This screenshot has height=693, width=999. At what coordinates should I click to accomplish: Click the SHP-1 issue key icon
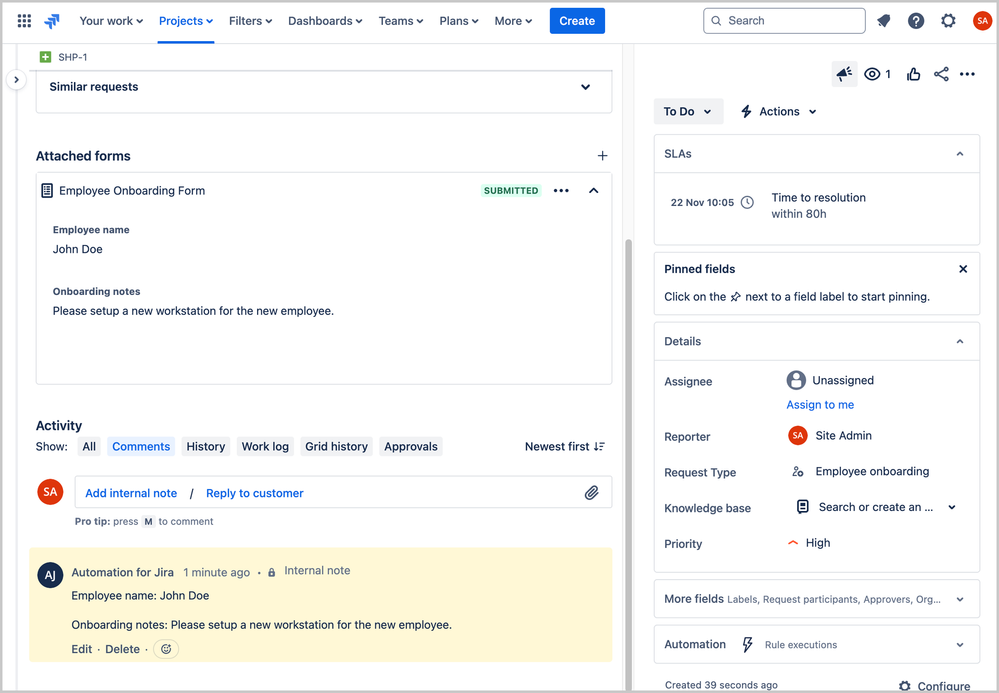coord(45,57)
